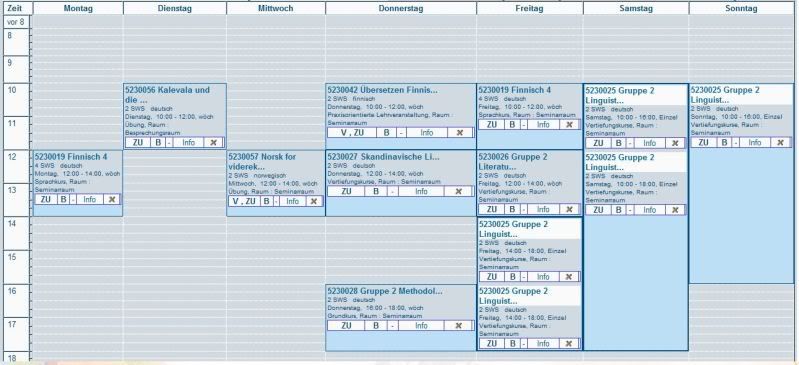799x365 pixels.
Task: Click minus button on Gruppe 2 Methodol
Action: [x=392, y=326]
